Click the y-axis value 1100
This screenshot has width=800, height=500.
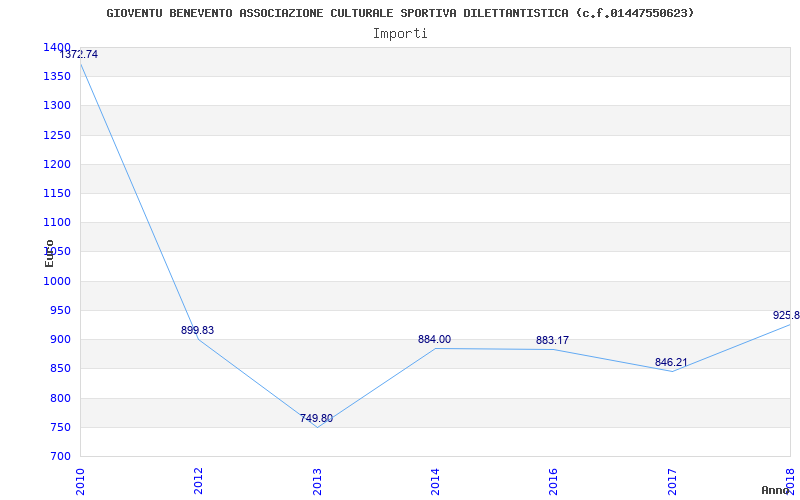click(x=57, y=222)
